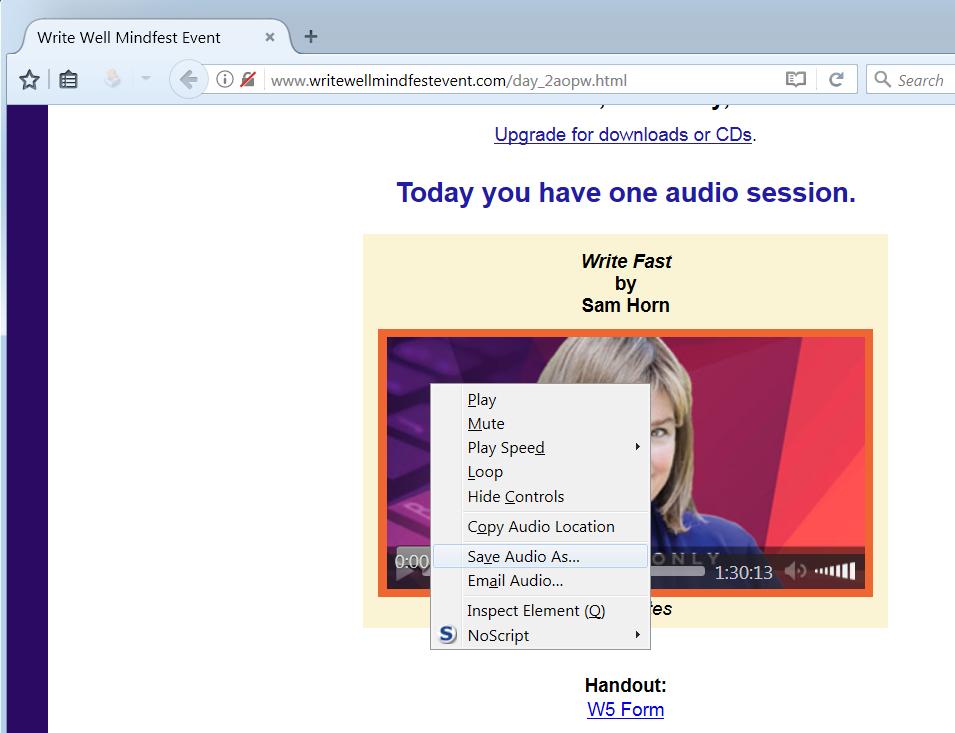Viewport: 955px width, 733px height.
Task: Adjust the audio volume bars slider
Action: [x=835, y=570]
